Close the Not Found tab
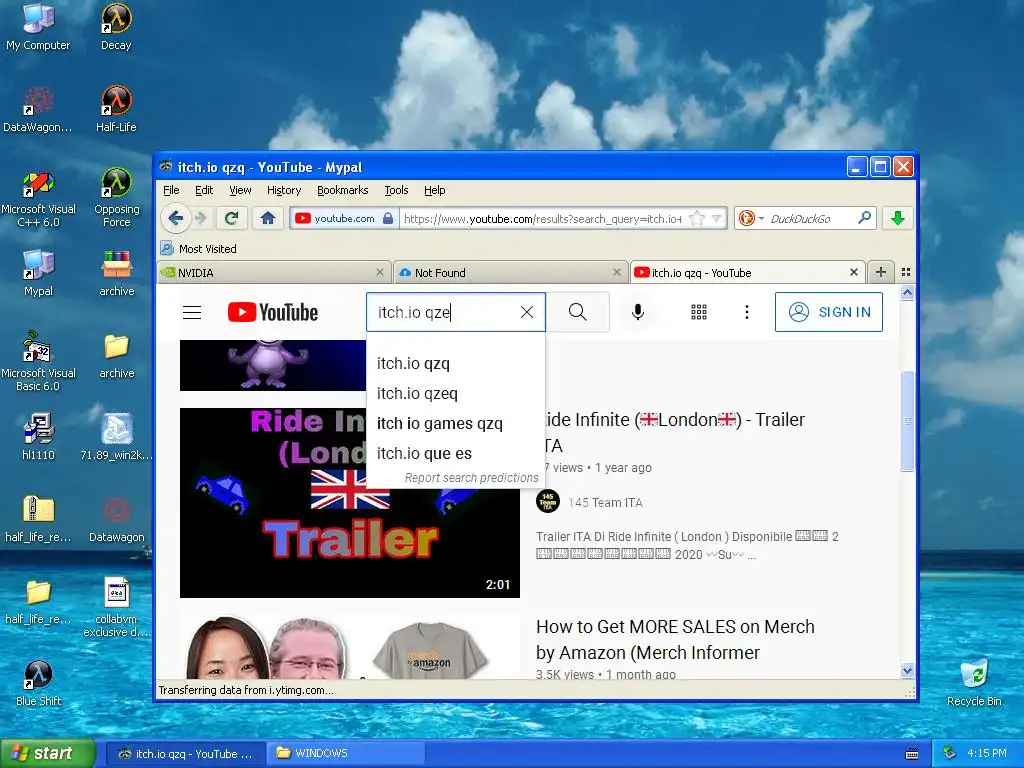The image size is (1024, 768). tap(616, 272)
